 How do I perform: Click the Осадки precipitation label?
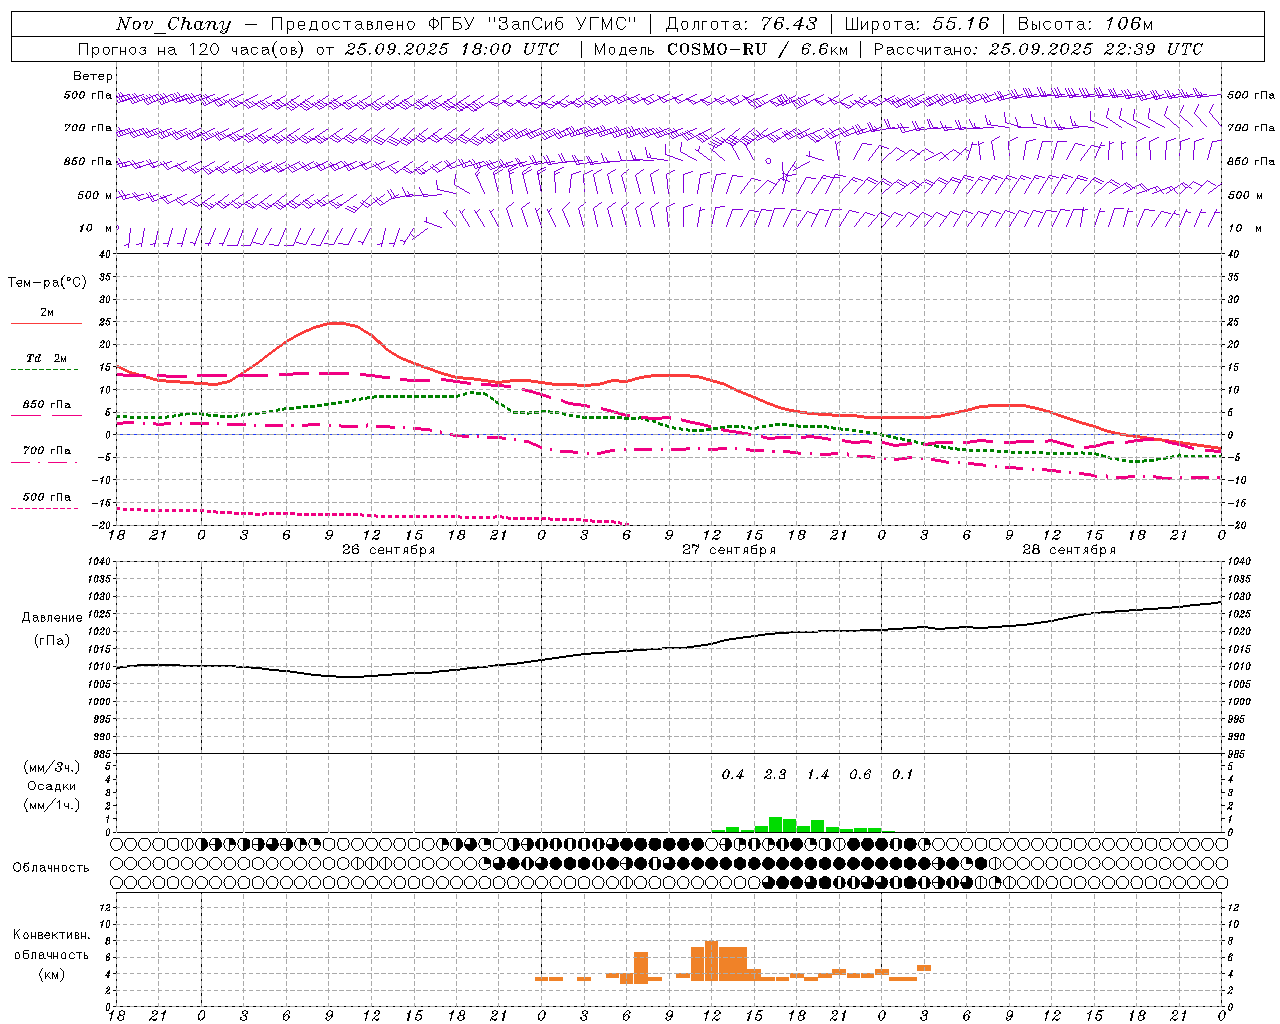coord(50,786)
